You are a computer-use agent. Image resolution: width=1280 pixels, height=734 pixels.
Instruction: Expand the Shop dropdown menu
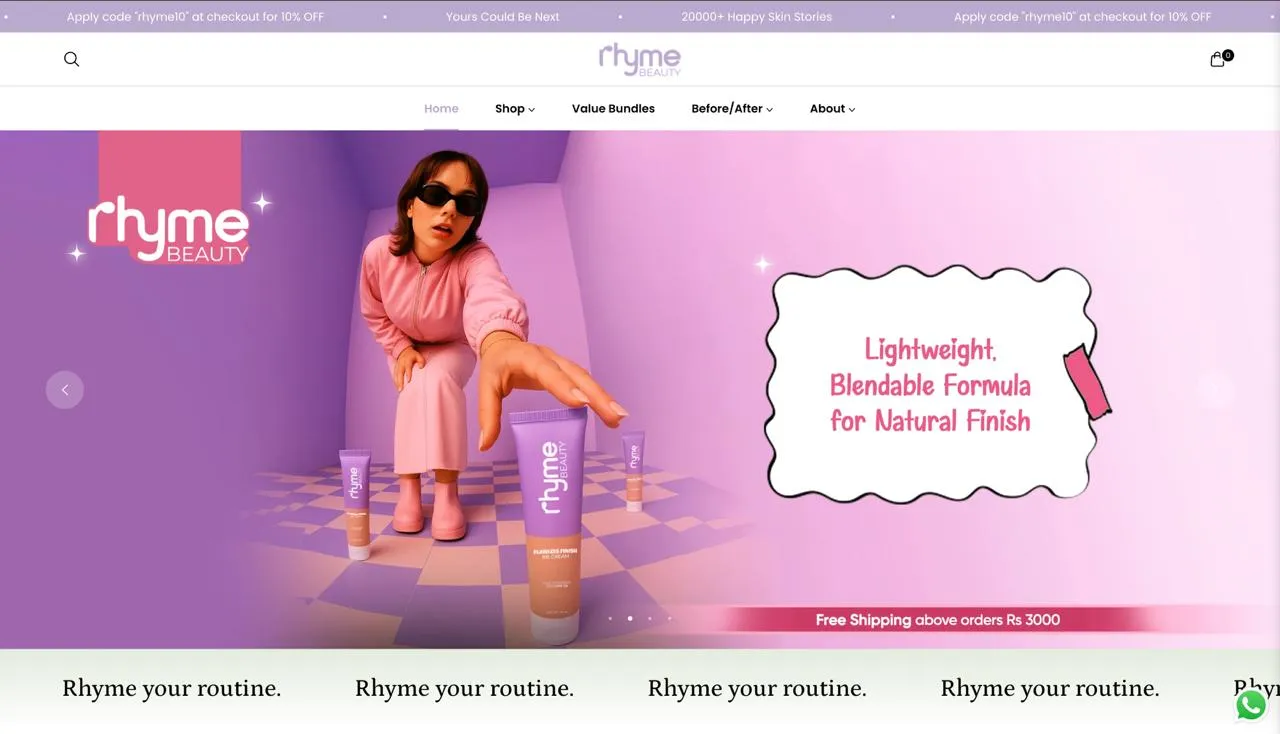[x=515, y=108]
